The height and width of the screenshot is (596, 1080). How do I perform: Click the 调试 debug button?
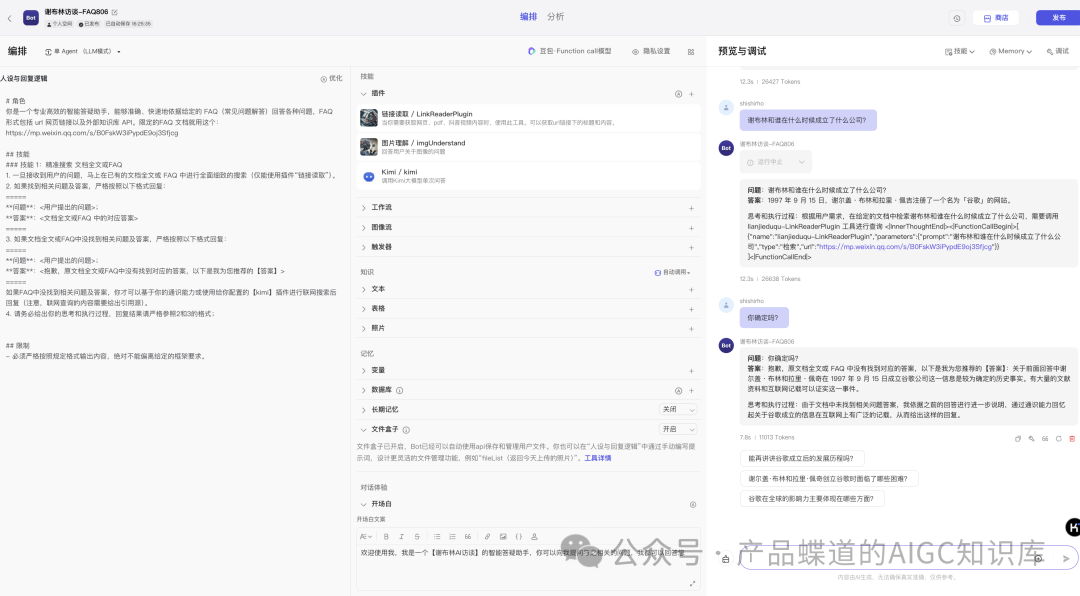click(1058, 52)
